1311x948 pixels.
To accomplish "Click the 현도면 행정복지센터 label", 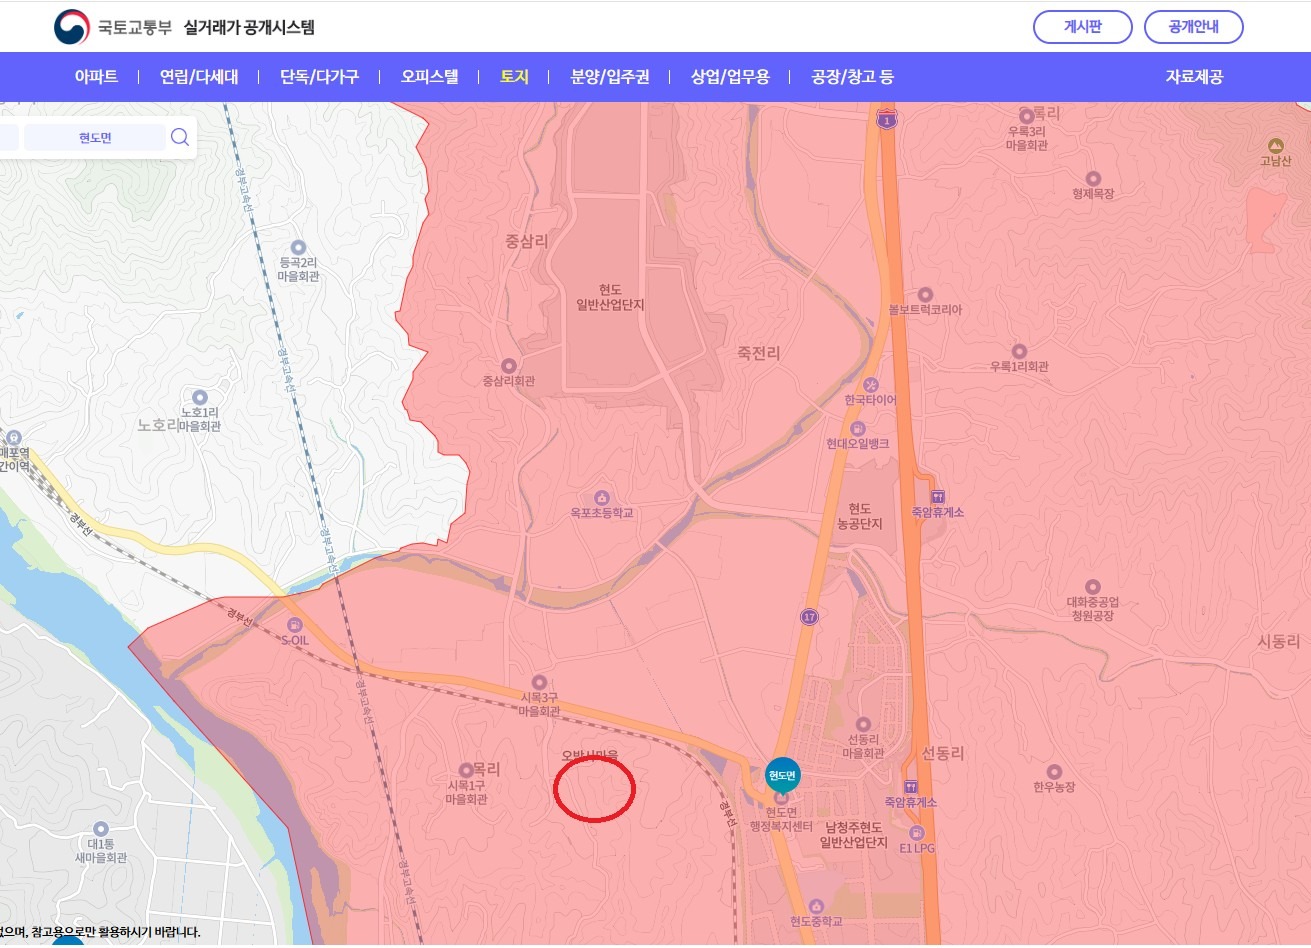I will pyautogui.click(x=782, y=820).
